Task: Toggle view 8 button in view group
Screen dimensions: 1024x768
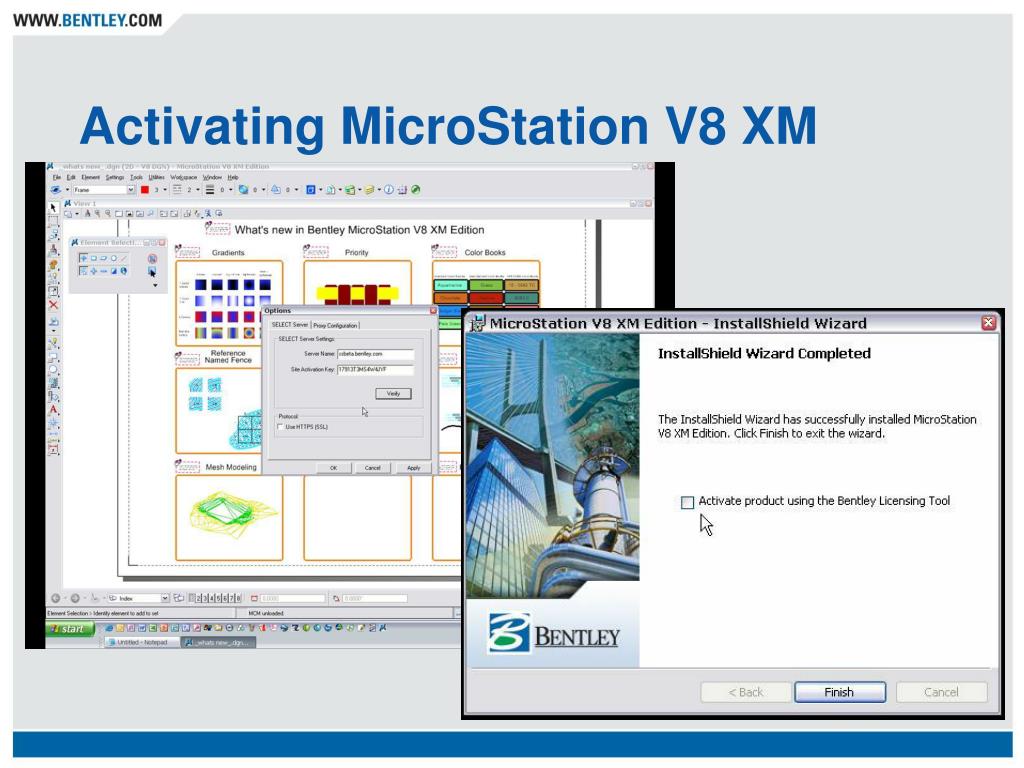Action: pyautogui.click(x=238, y=598)
